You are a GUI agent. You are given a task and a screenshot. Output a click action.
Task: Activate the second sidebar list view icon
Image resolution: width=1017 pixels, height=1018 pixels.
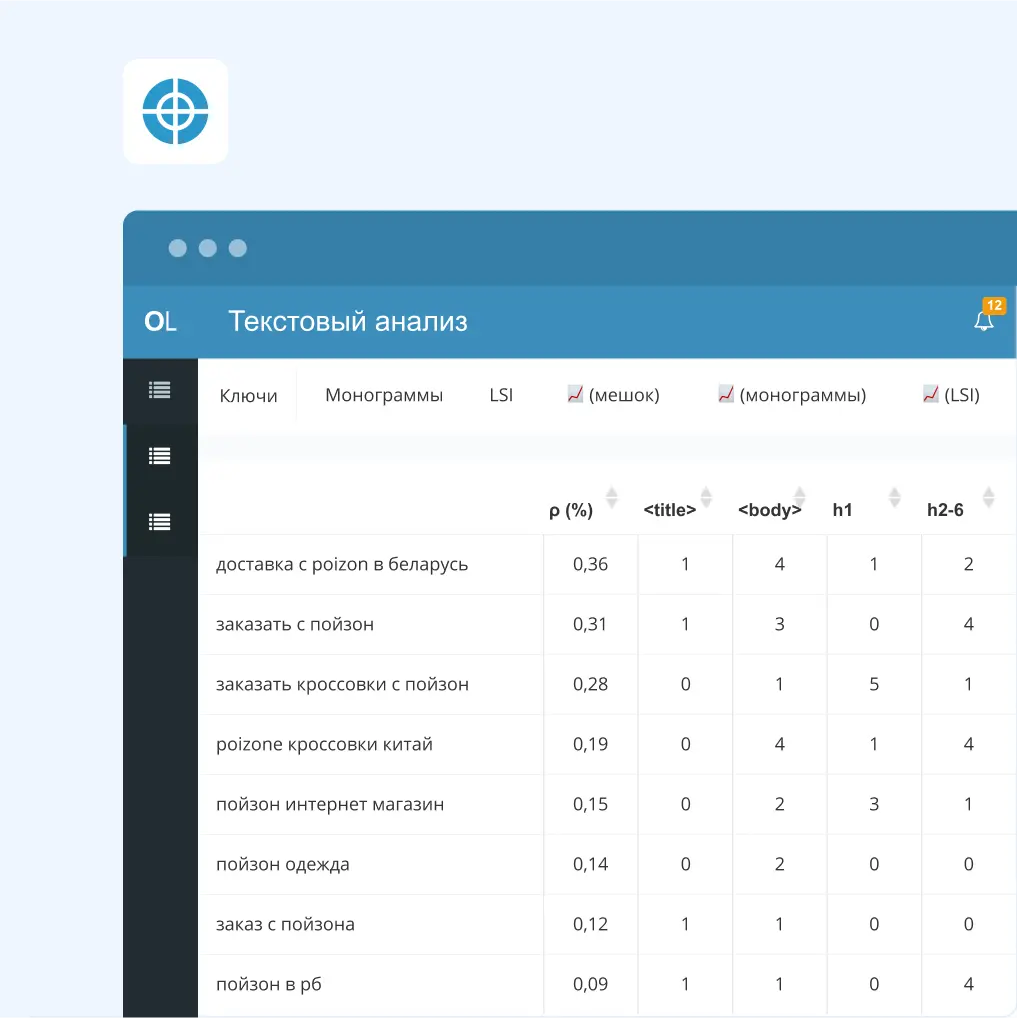point(160,456)
